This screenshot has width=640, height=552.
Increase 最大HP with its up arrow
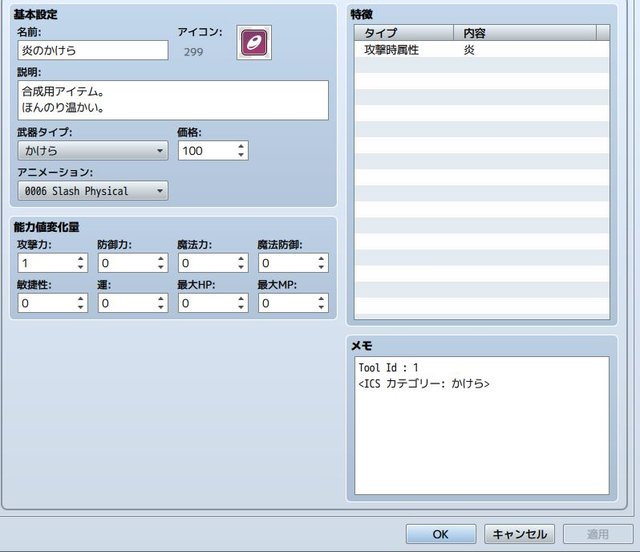point(241,298)
